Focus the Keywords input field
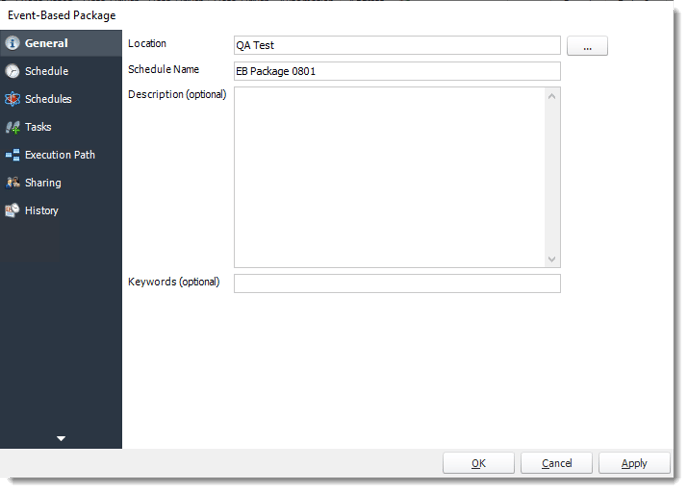Screen dimensions: 688x492 397,284
